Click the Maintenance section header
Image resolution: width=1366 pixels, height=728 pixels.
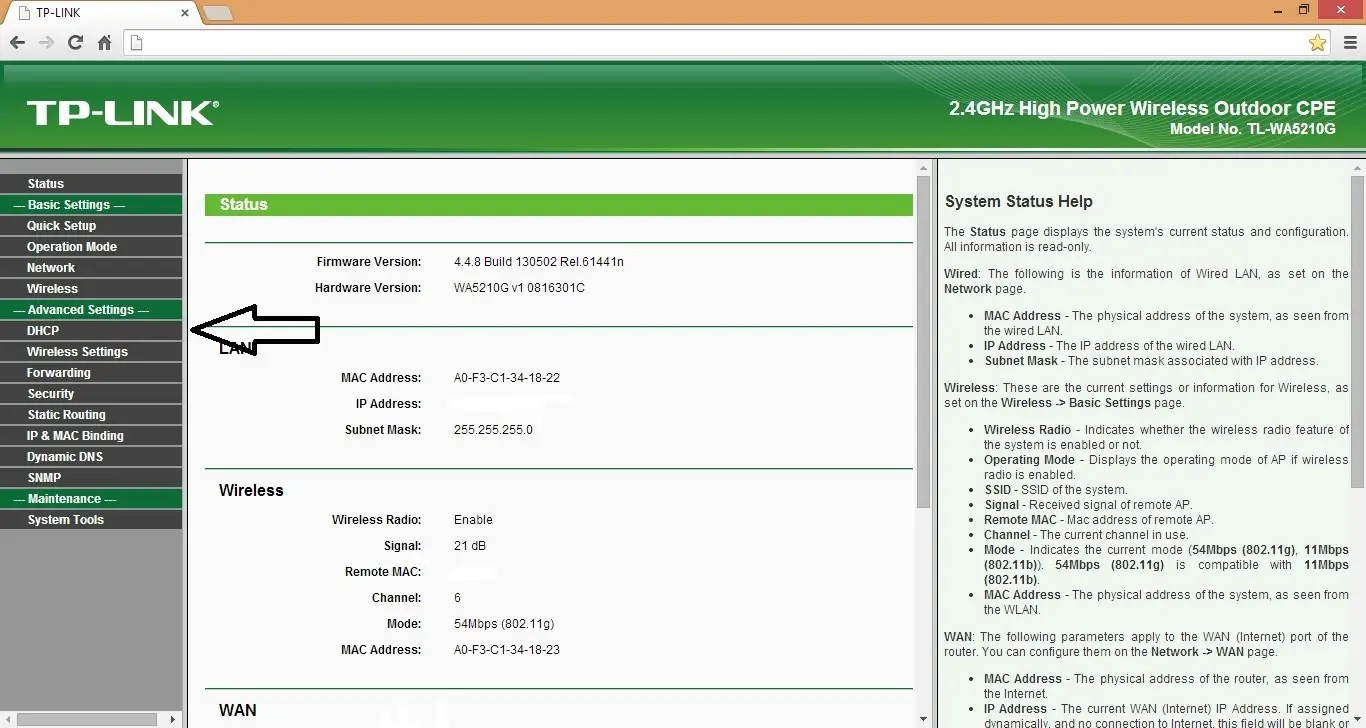coord(91,499)
